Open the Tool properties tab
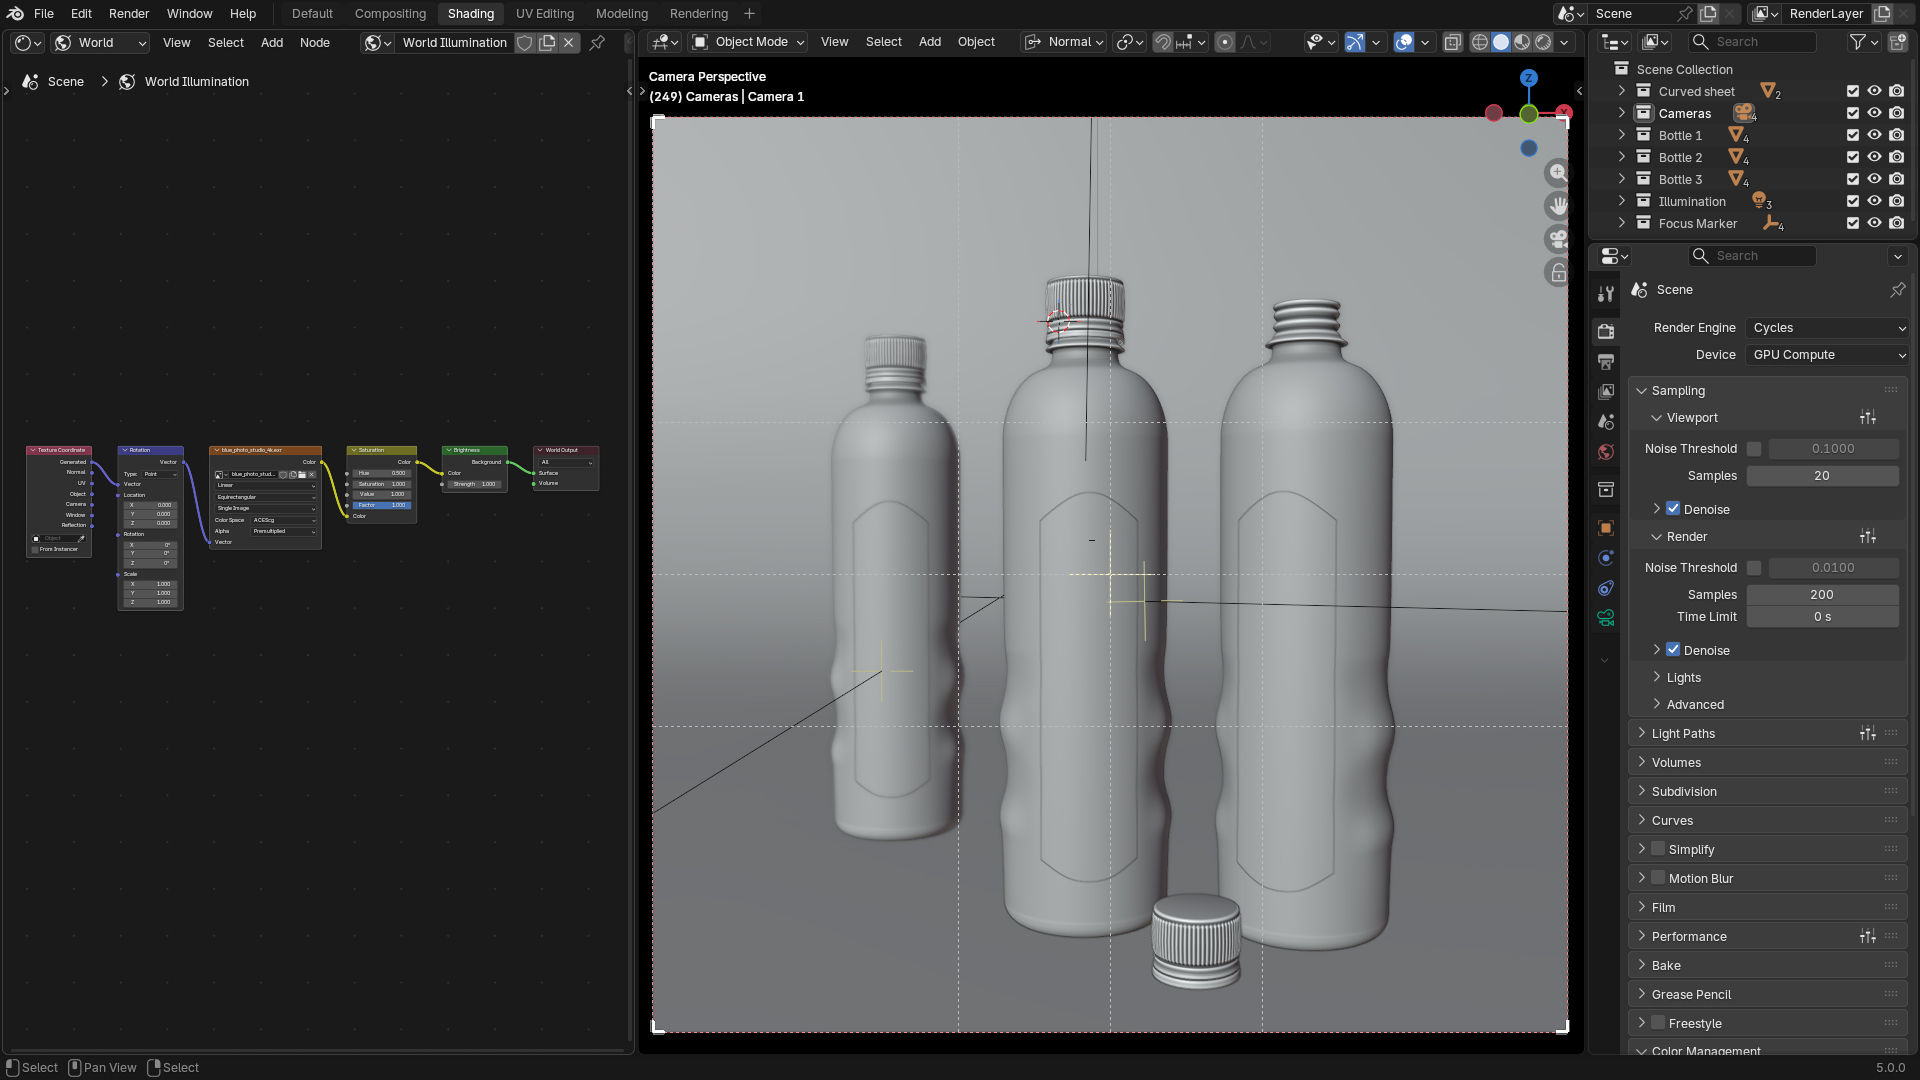This screenshot has height=1080, width=1920. click(x=1606, y=294)
